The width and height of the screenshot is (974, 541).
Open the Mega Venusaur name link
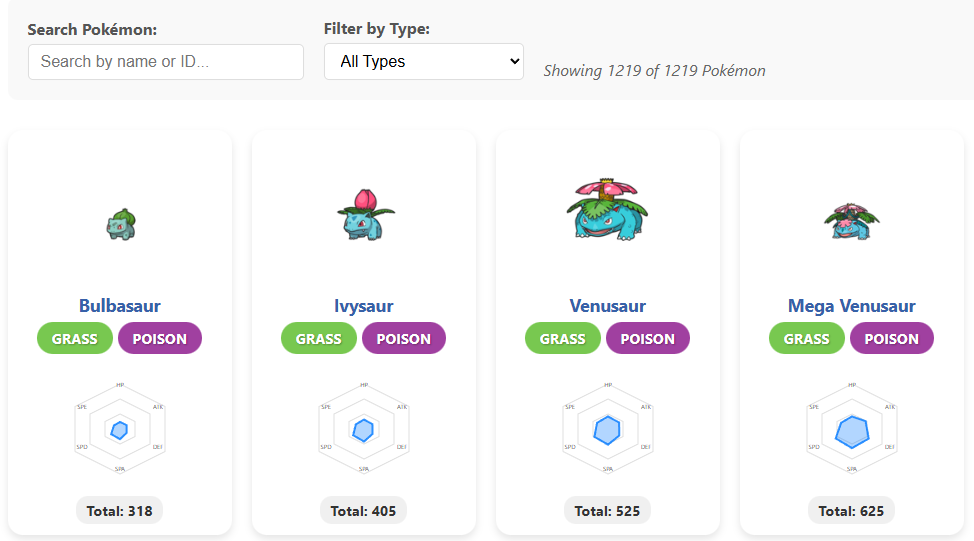852,306
